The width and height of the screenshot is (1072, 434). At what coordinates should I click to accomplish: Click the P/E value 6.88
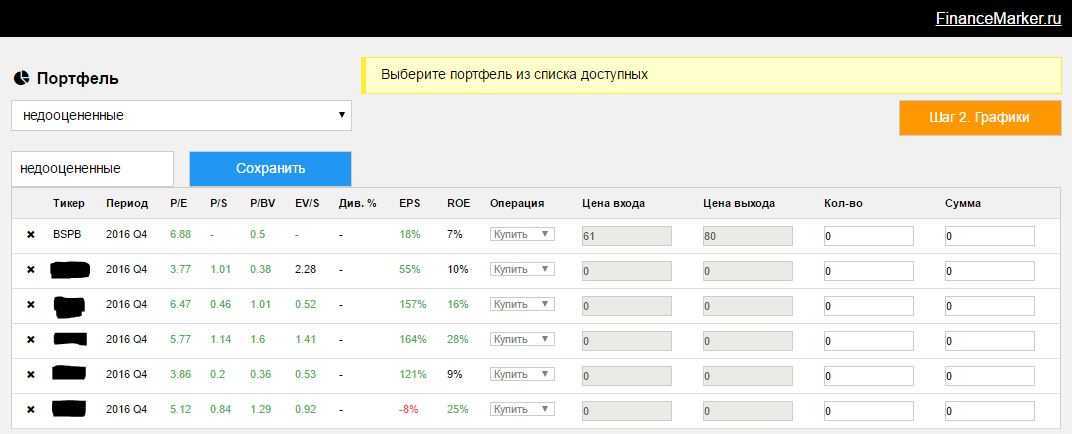(180, 234)
